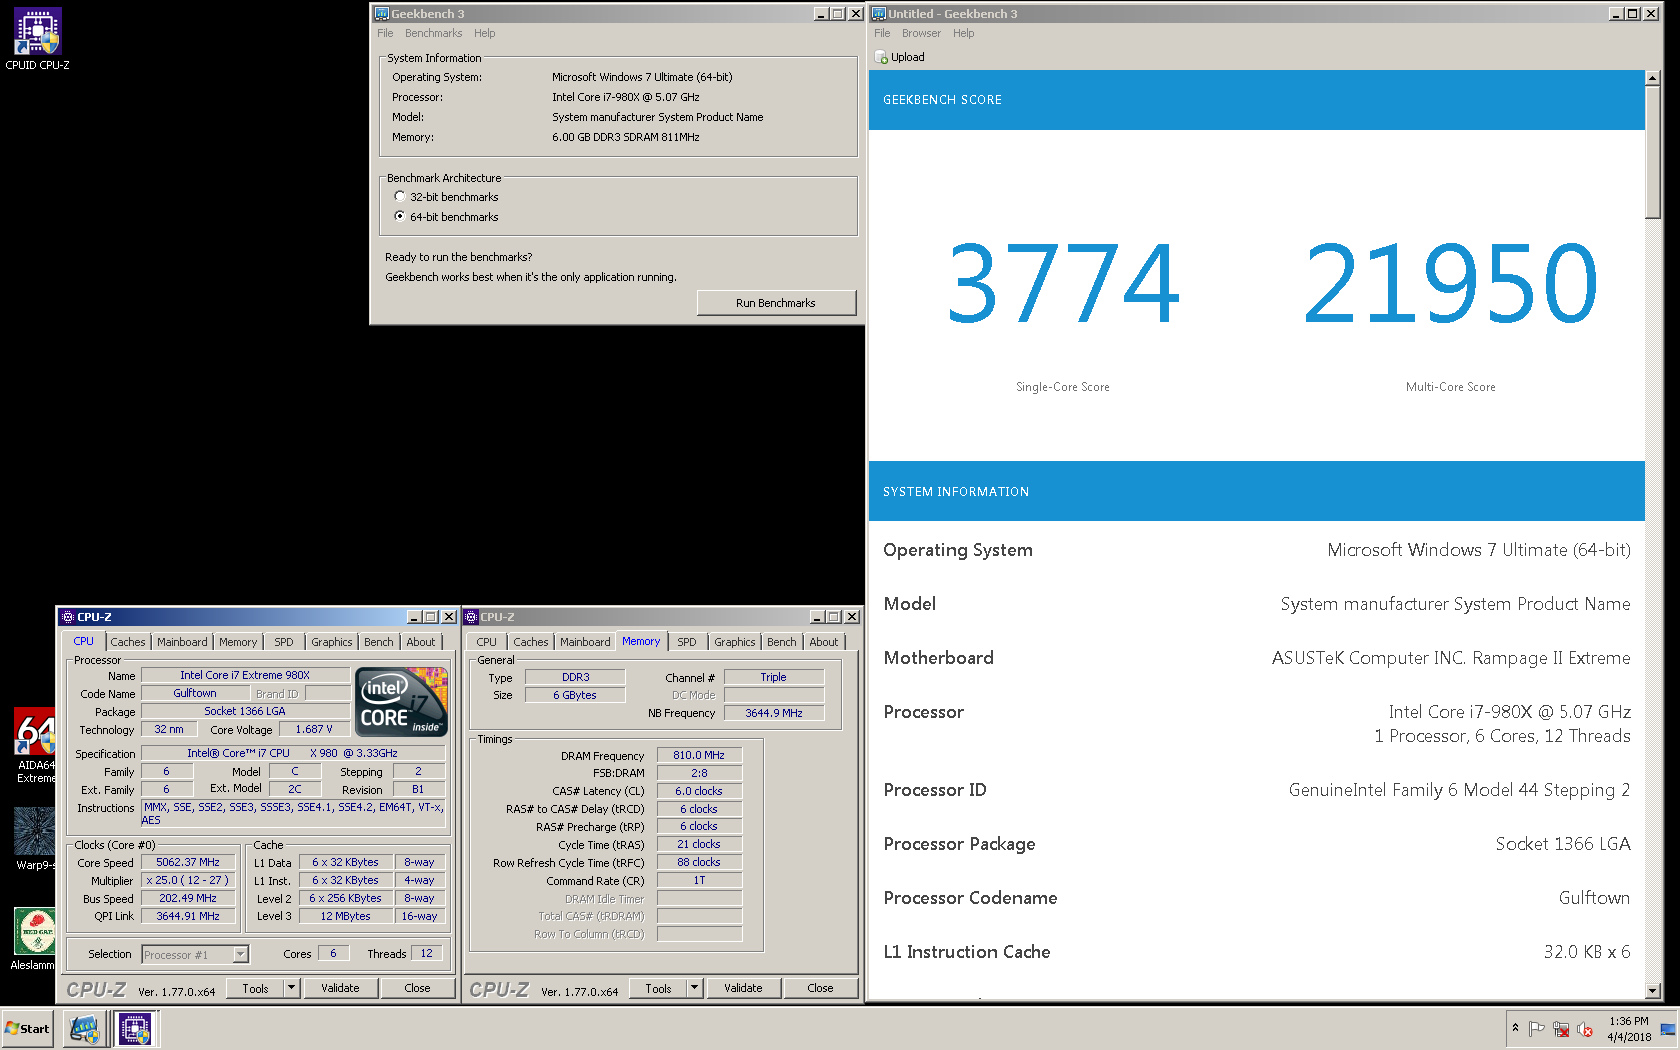This screenshot has width=1680, height=1050.
Task: Switch to About tab in right CPU-Z
Action: pos(824,642)
